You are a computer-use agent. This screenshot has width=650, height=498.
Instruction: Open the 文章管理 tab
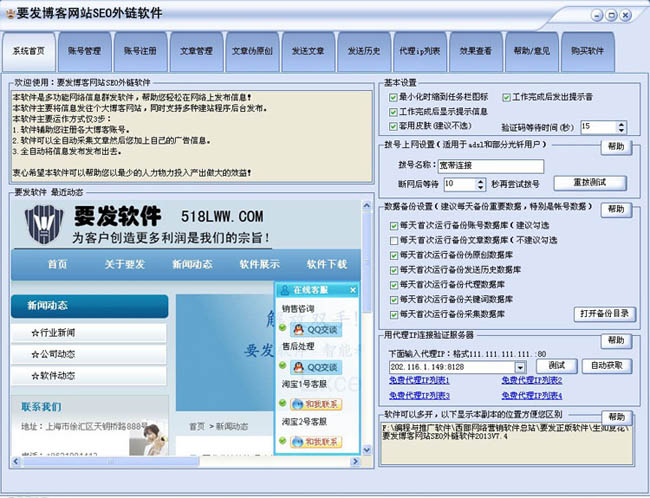point(196,51)
